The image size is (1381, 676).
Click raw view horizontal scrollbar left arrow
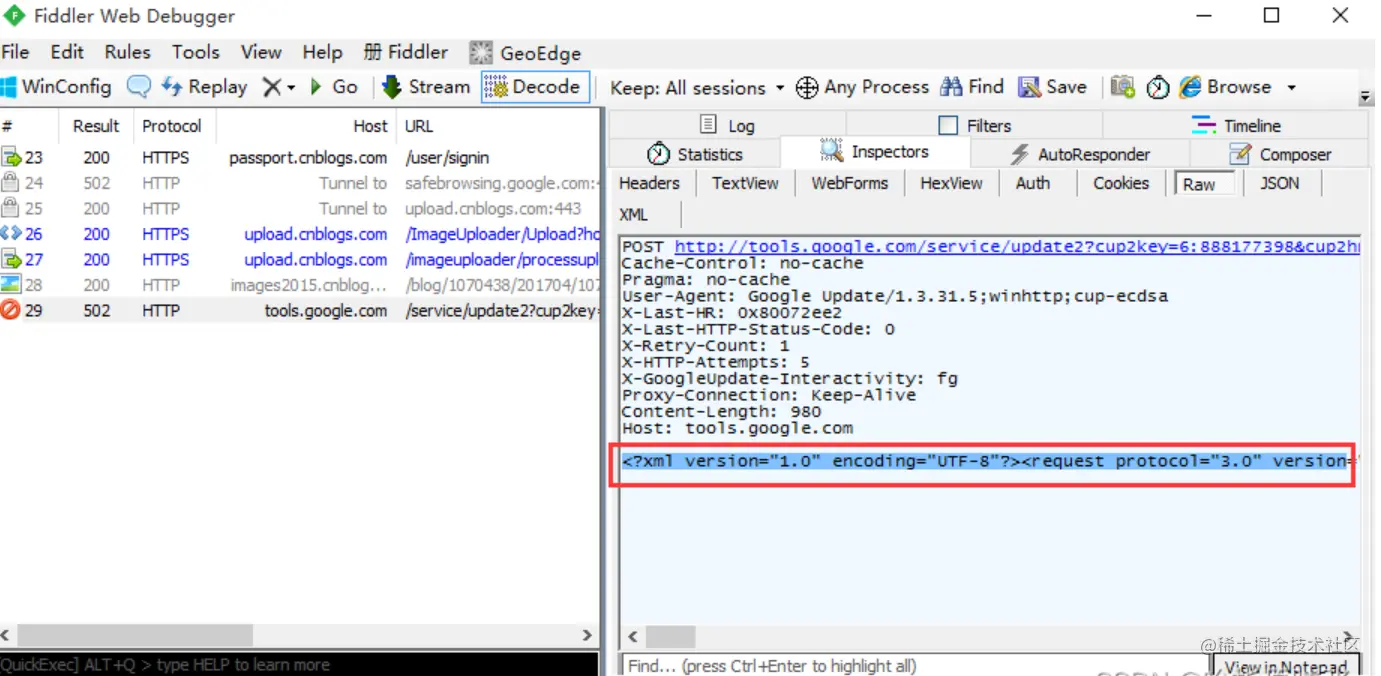pos(632,637)
